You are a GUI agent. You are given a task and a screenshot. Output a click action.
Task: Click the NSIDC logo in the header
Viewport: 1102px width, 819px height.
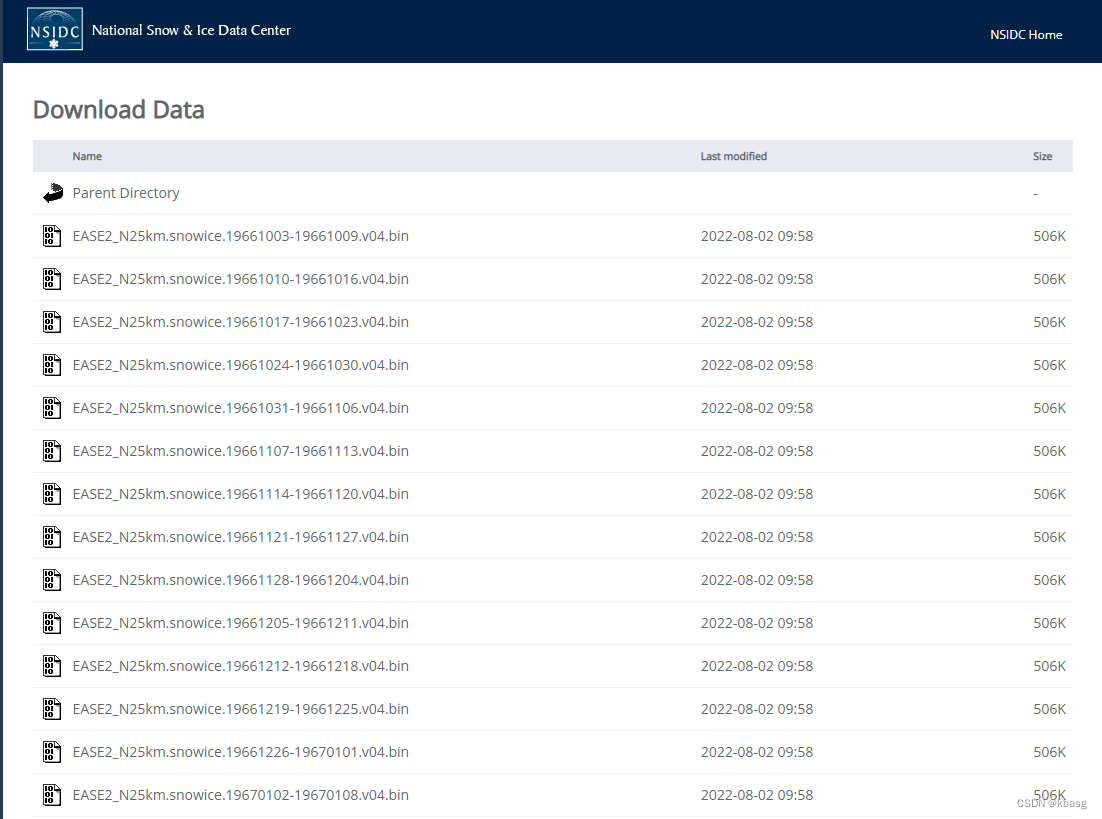pos(55,29)
